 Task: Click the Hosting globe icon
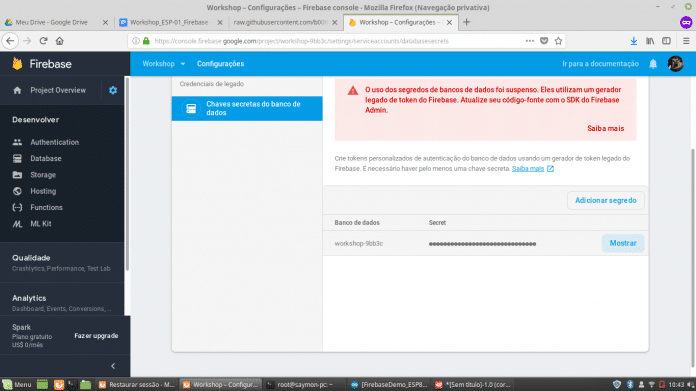click(17, 191)
